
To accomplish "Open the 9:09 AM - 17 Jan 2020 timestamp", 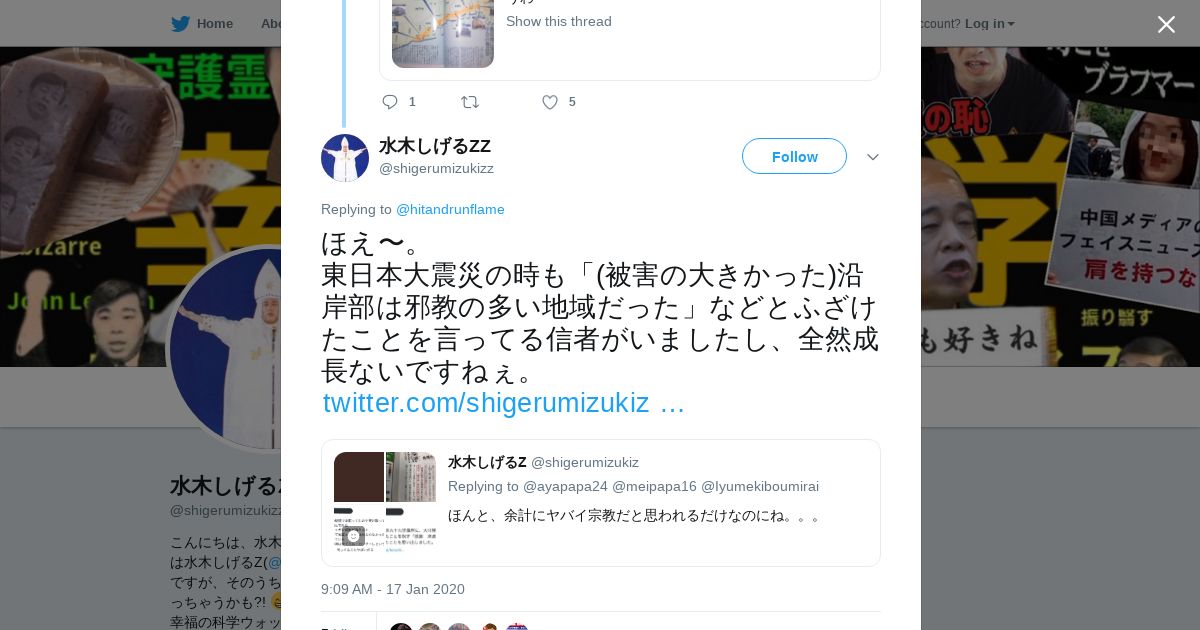I will pyautogui.click(x=393, y=589).
